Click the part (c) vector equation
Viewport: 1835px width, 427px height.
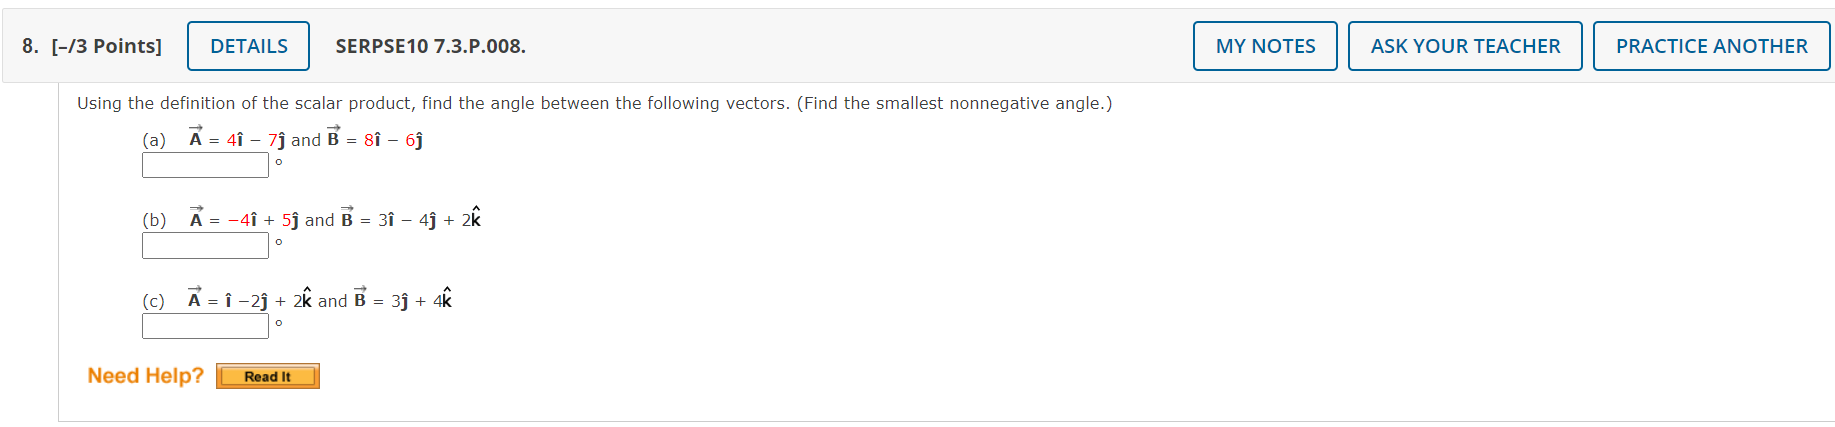pyautogui.click(x=320, y=300)
